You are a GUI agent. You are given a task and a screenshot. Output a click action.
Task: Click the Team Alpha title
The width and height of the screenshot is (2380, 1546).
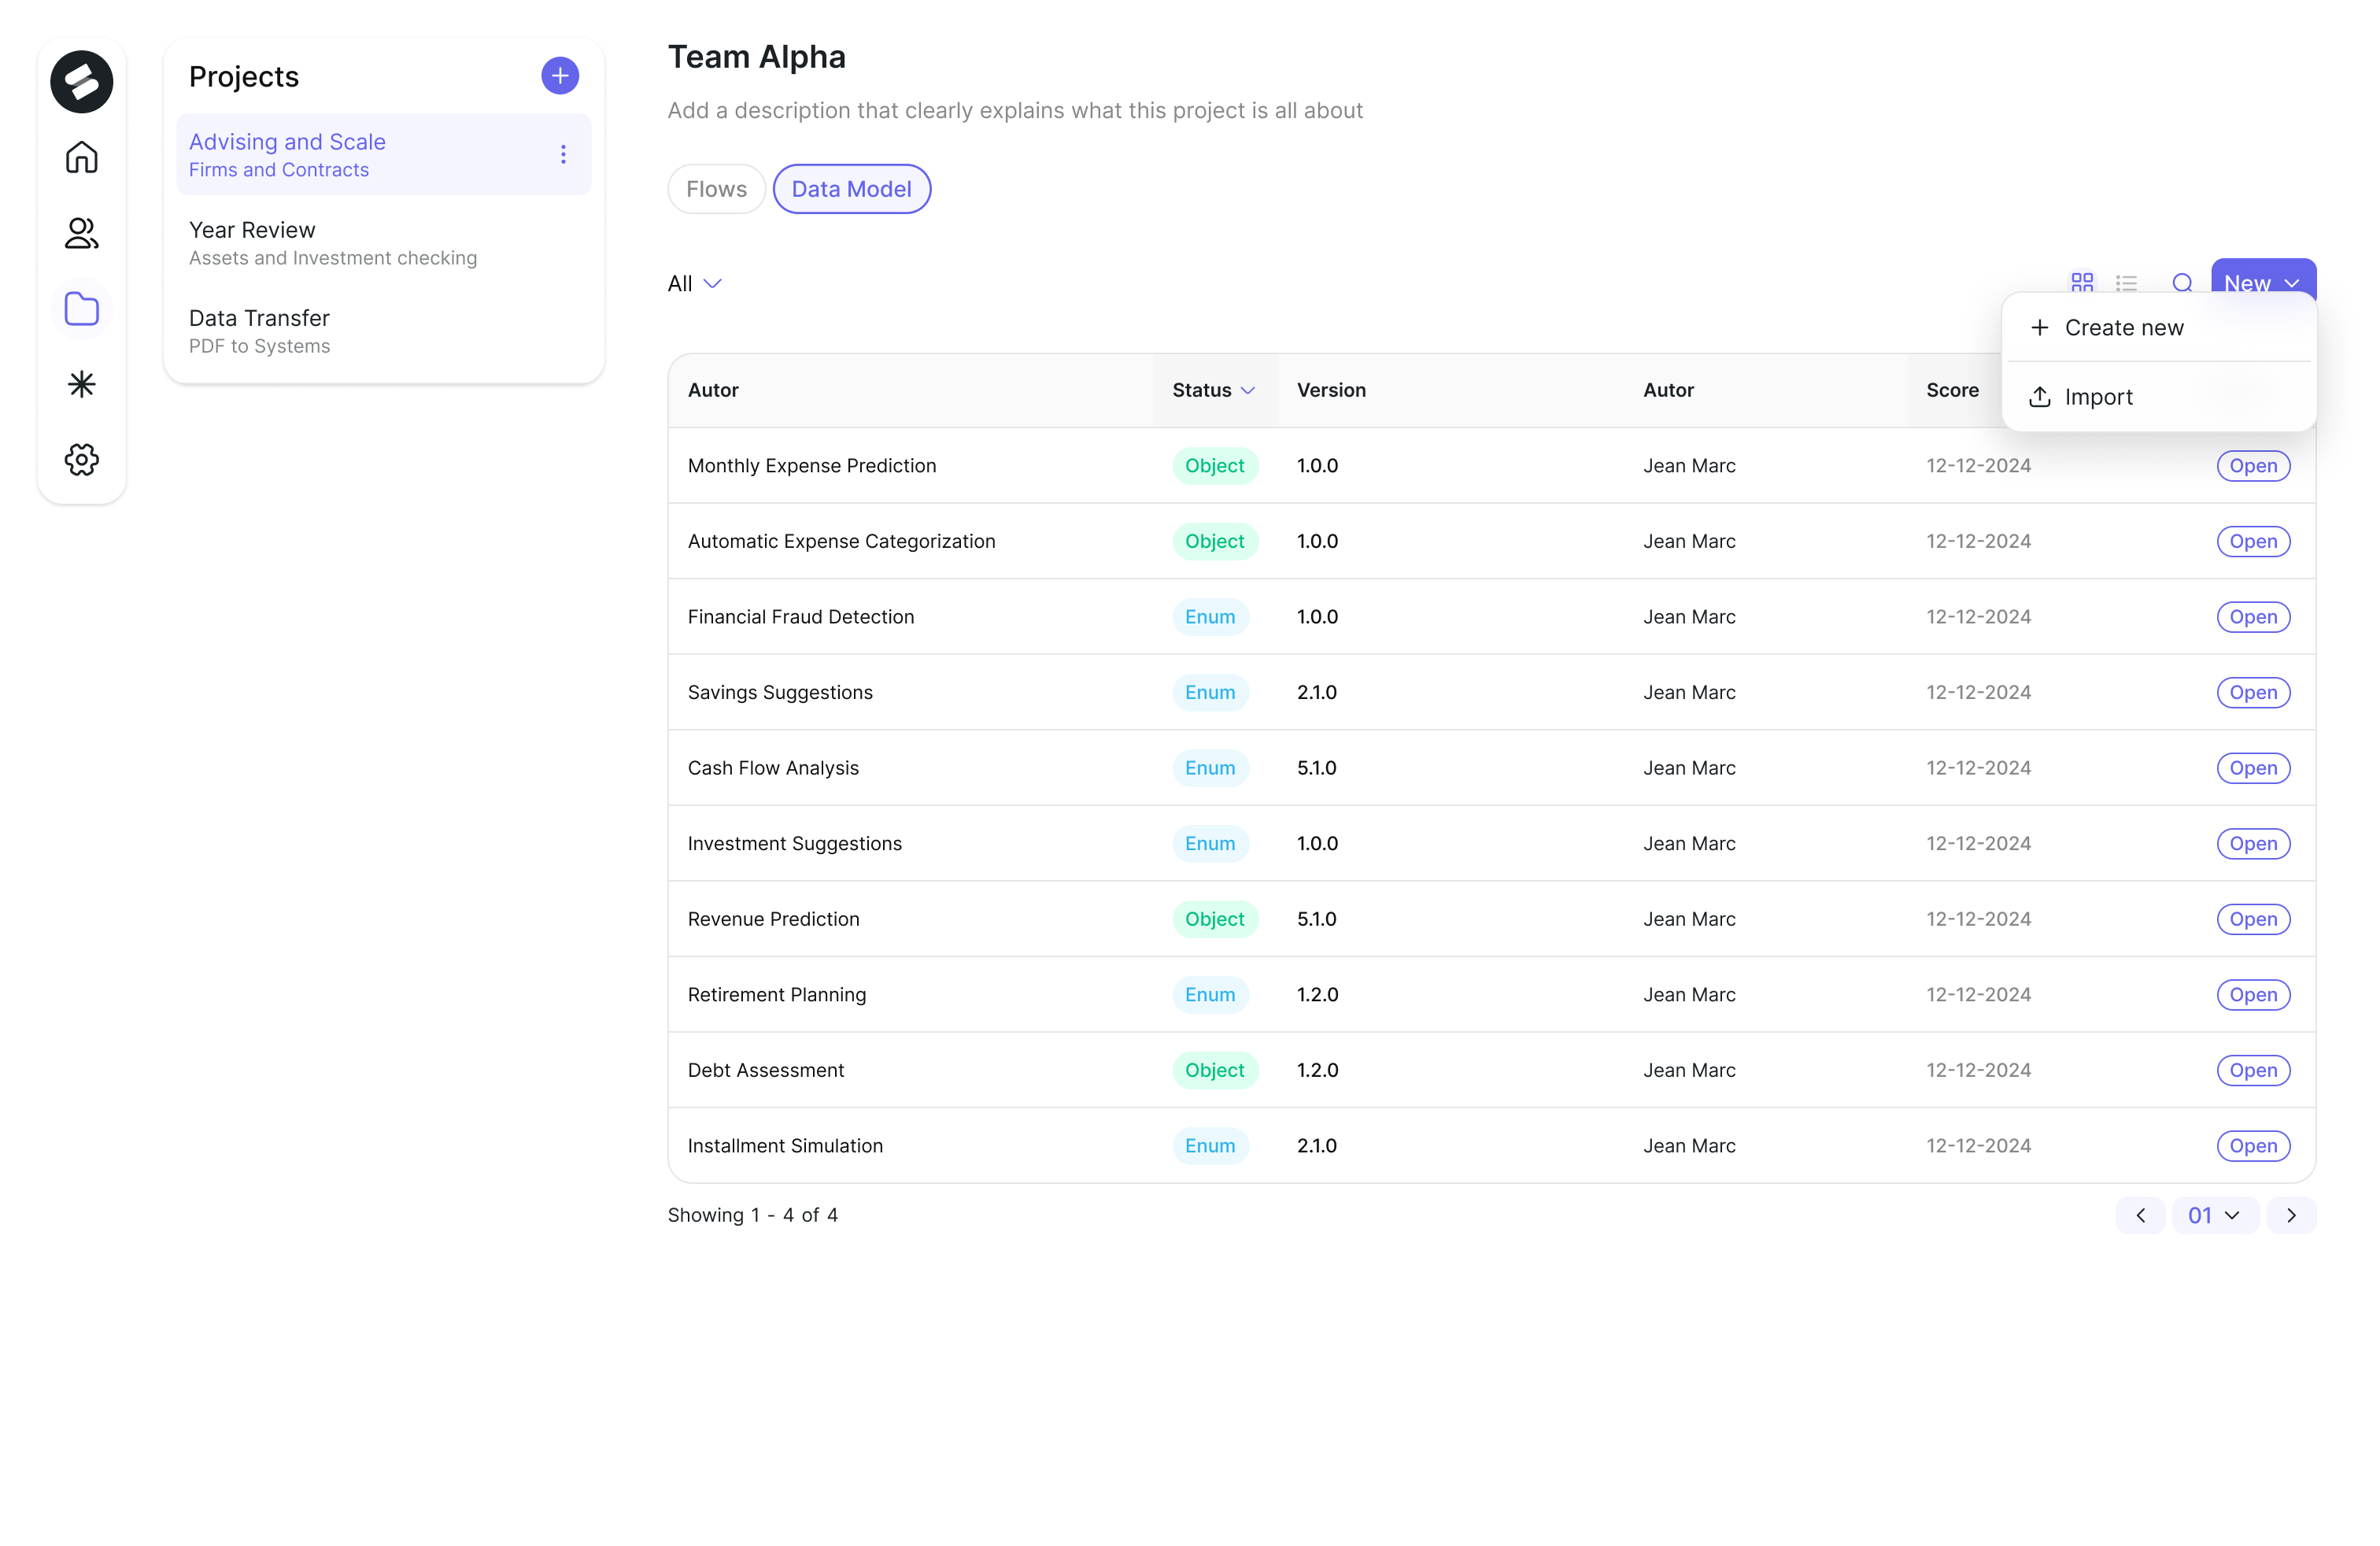pos(756,57)
